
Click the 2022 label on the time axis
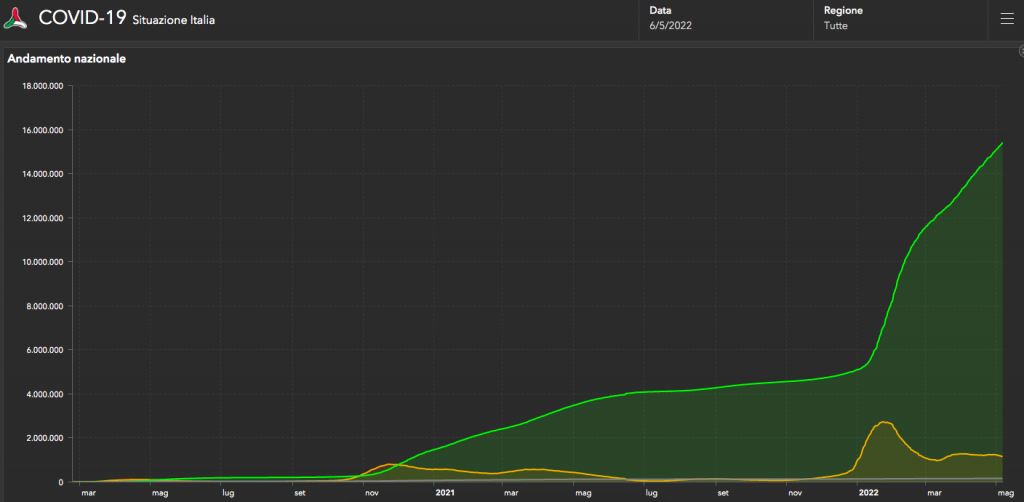(869, 493)
